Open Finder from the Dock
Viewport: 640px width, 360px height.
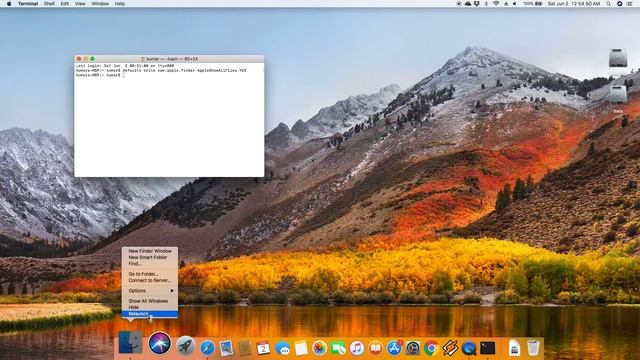pyautogui.click(x=130, y=342)
